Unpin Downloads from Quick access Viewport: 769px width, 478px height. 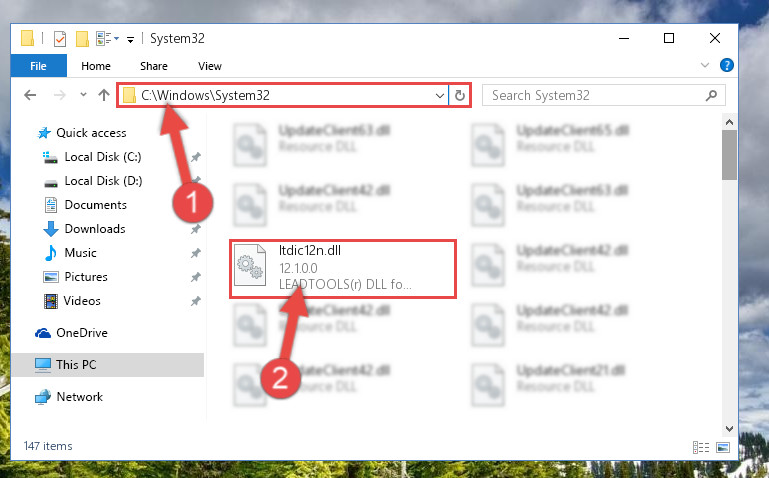click(195, 229)
